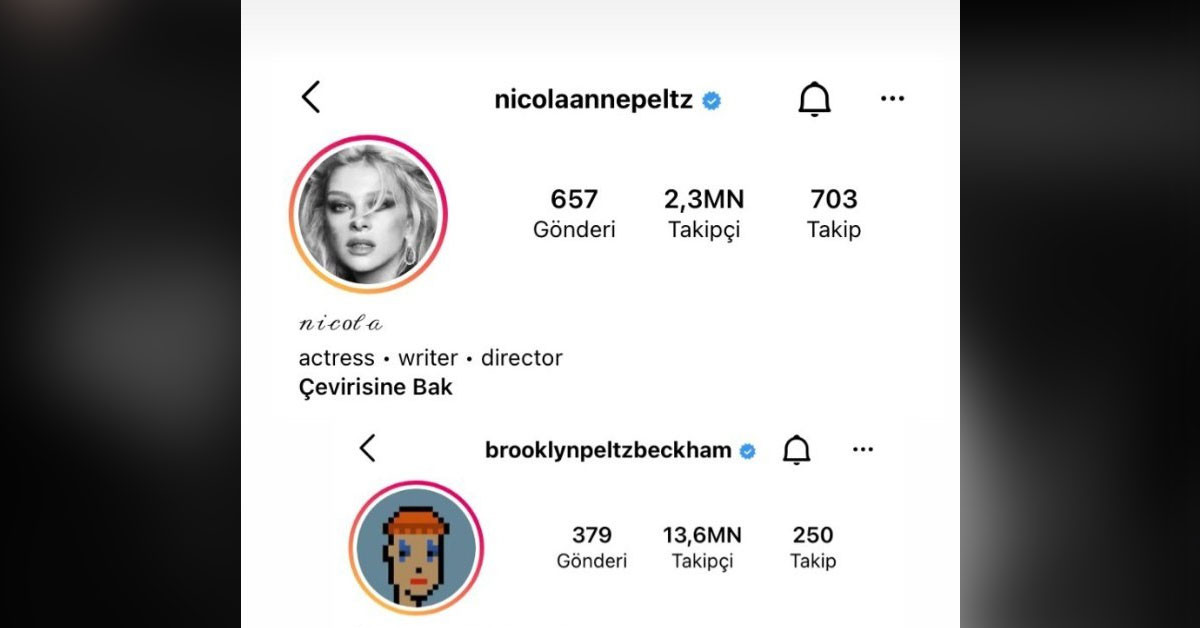Open Brooklyn's 250 Takip list
This screenshot has height=628, width=1200.
[813, 547]
